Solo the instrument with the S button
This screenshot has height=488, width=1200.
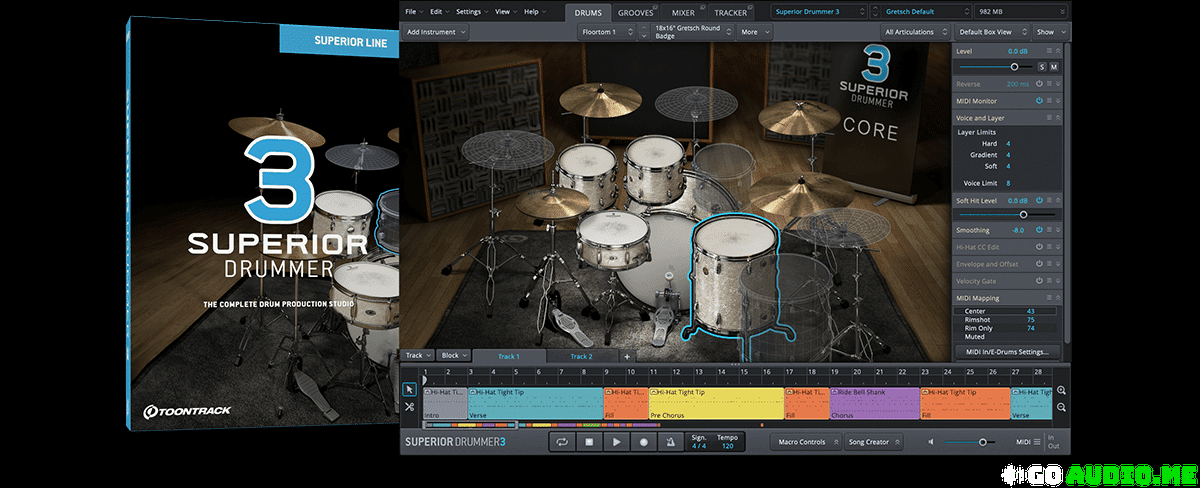(1041, 67)
